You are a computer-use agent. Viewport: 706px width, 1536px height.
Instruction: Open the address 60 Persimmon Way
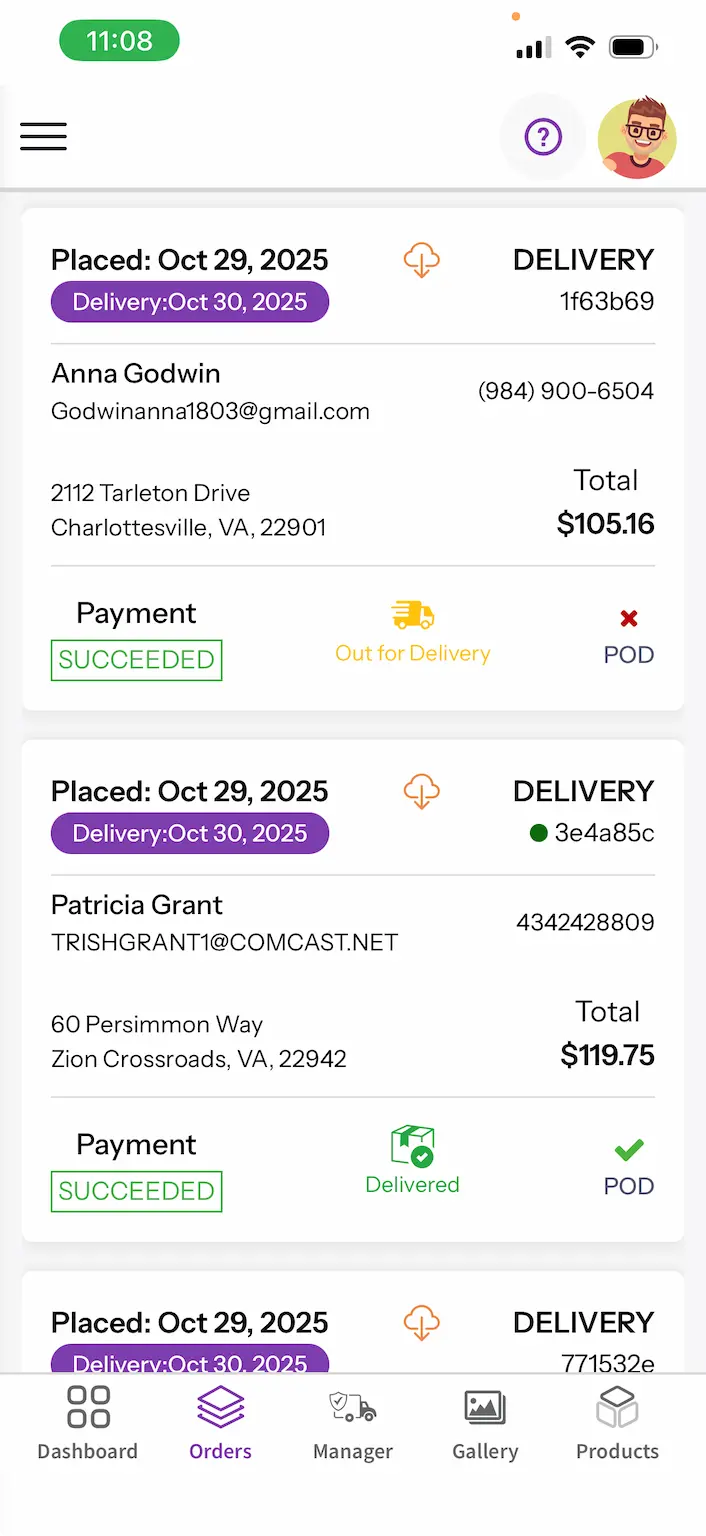[x=157, y=1024]
